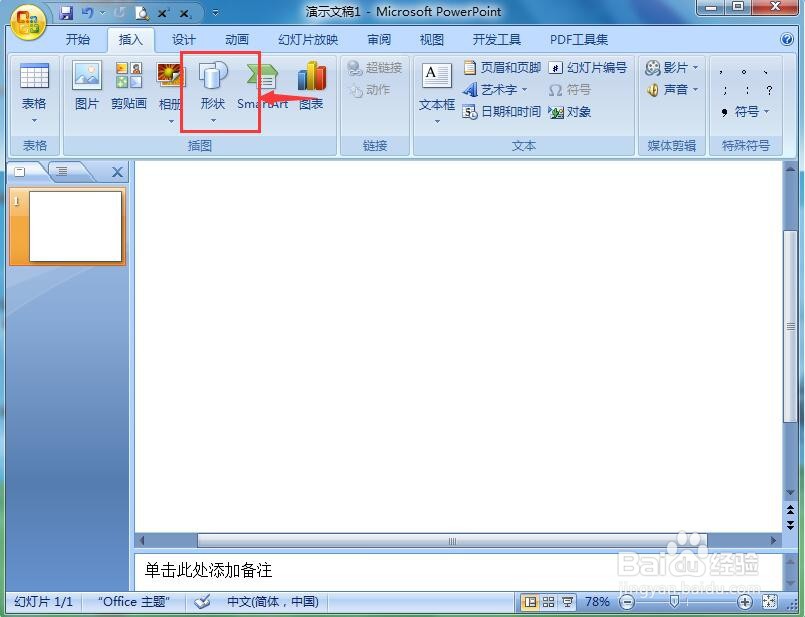Viewport: 805px width, 617px height.
Task: Click the 形状 shapes icon
Action: coord(213,77)
